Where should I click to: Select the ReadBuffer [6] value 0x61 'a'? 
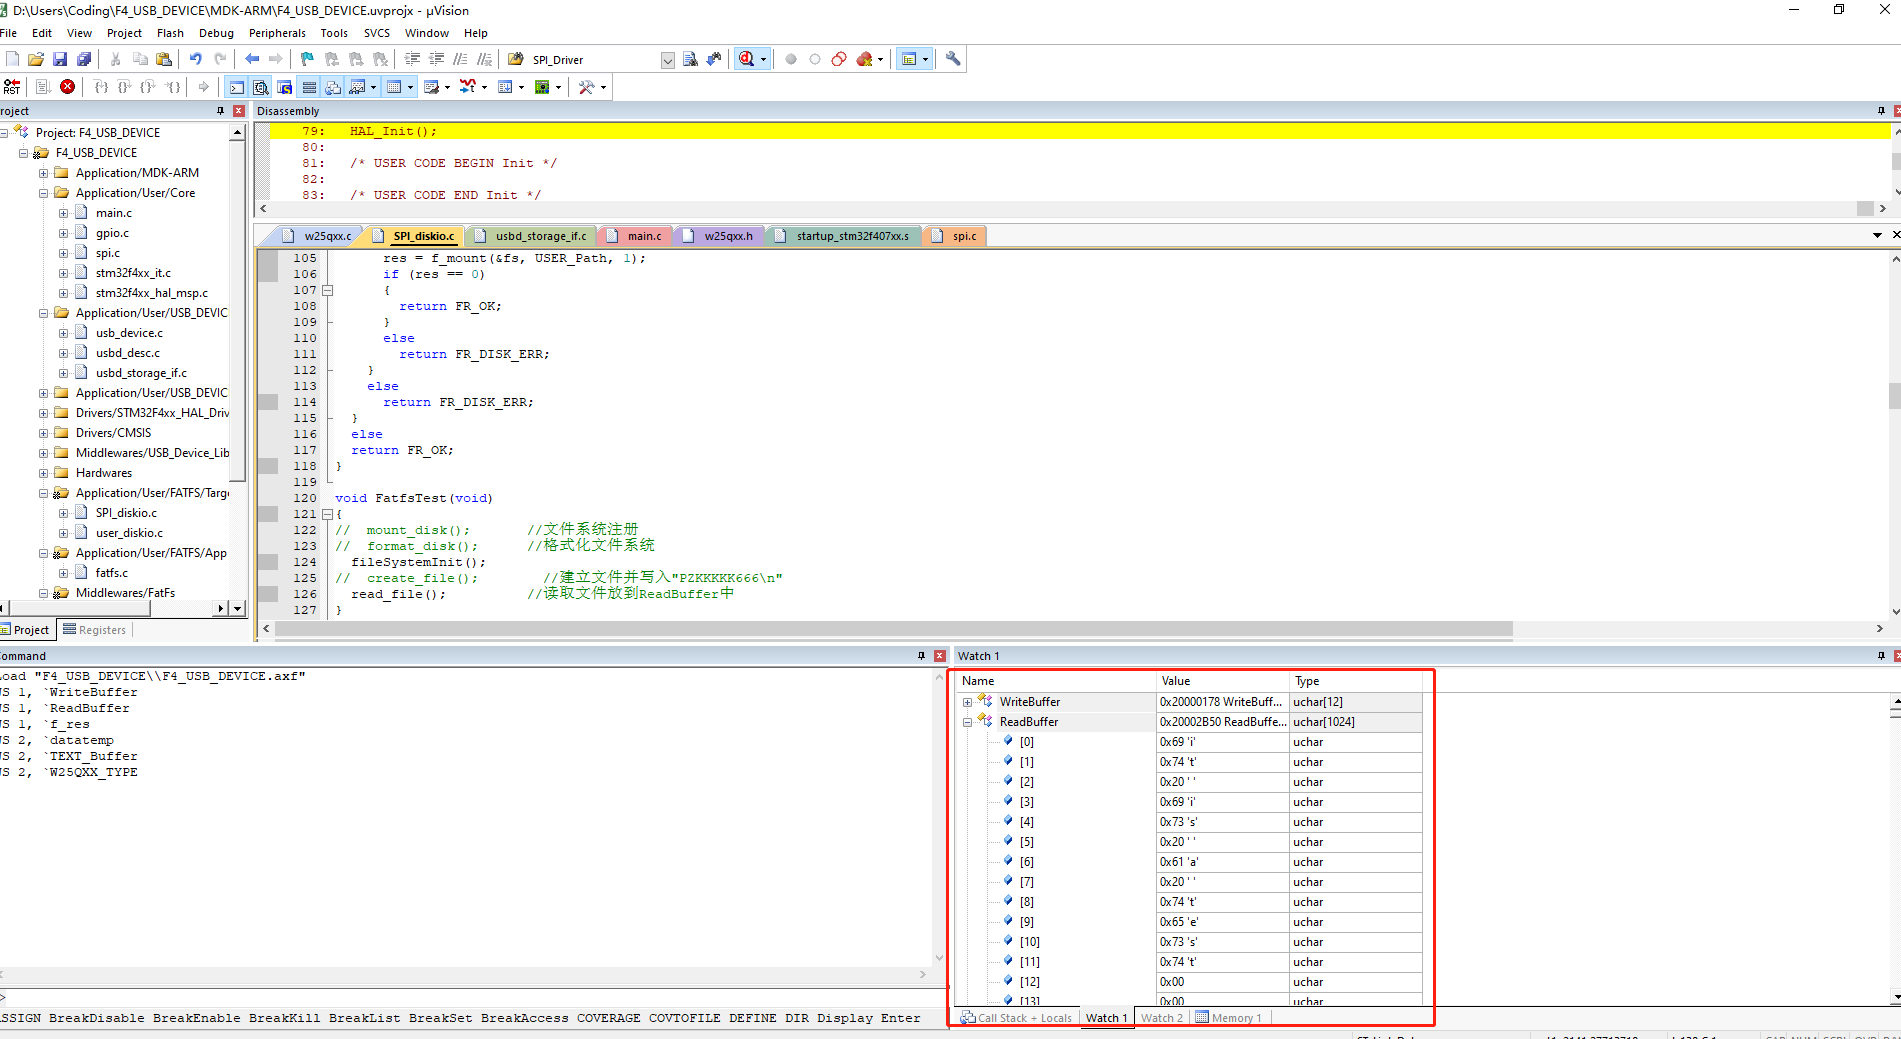(1222, 862)
